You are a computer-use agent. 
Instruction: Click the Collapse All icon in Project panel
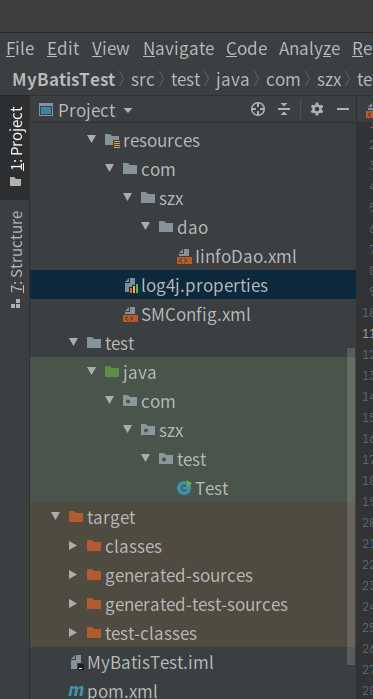pyautogui.click(x=284, y=109)
